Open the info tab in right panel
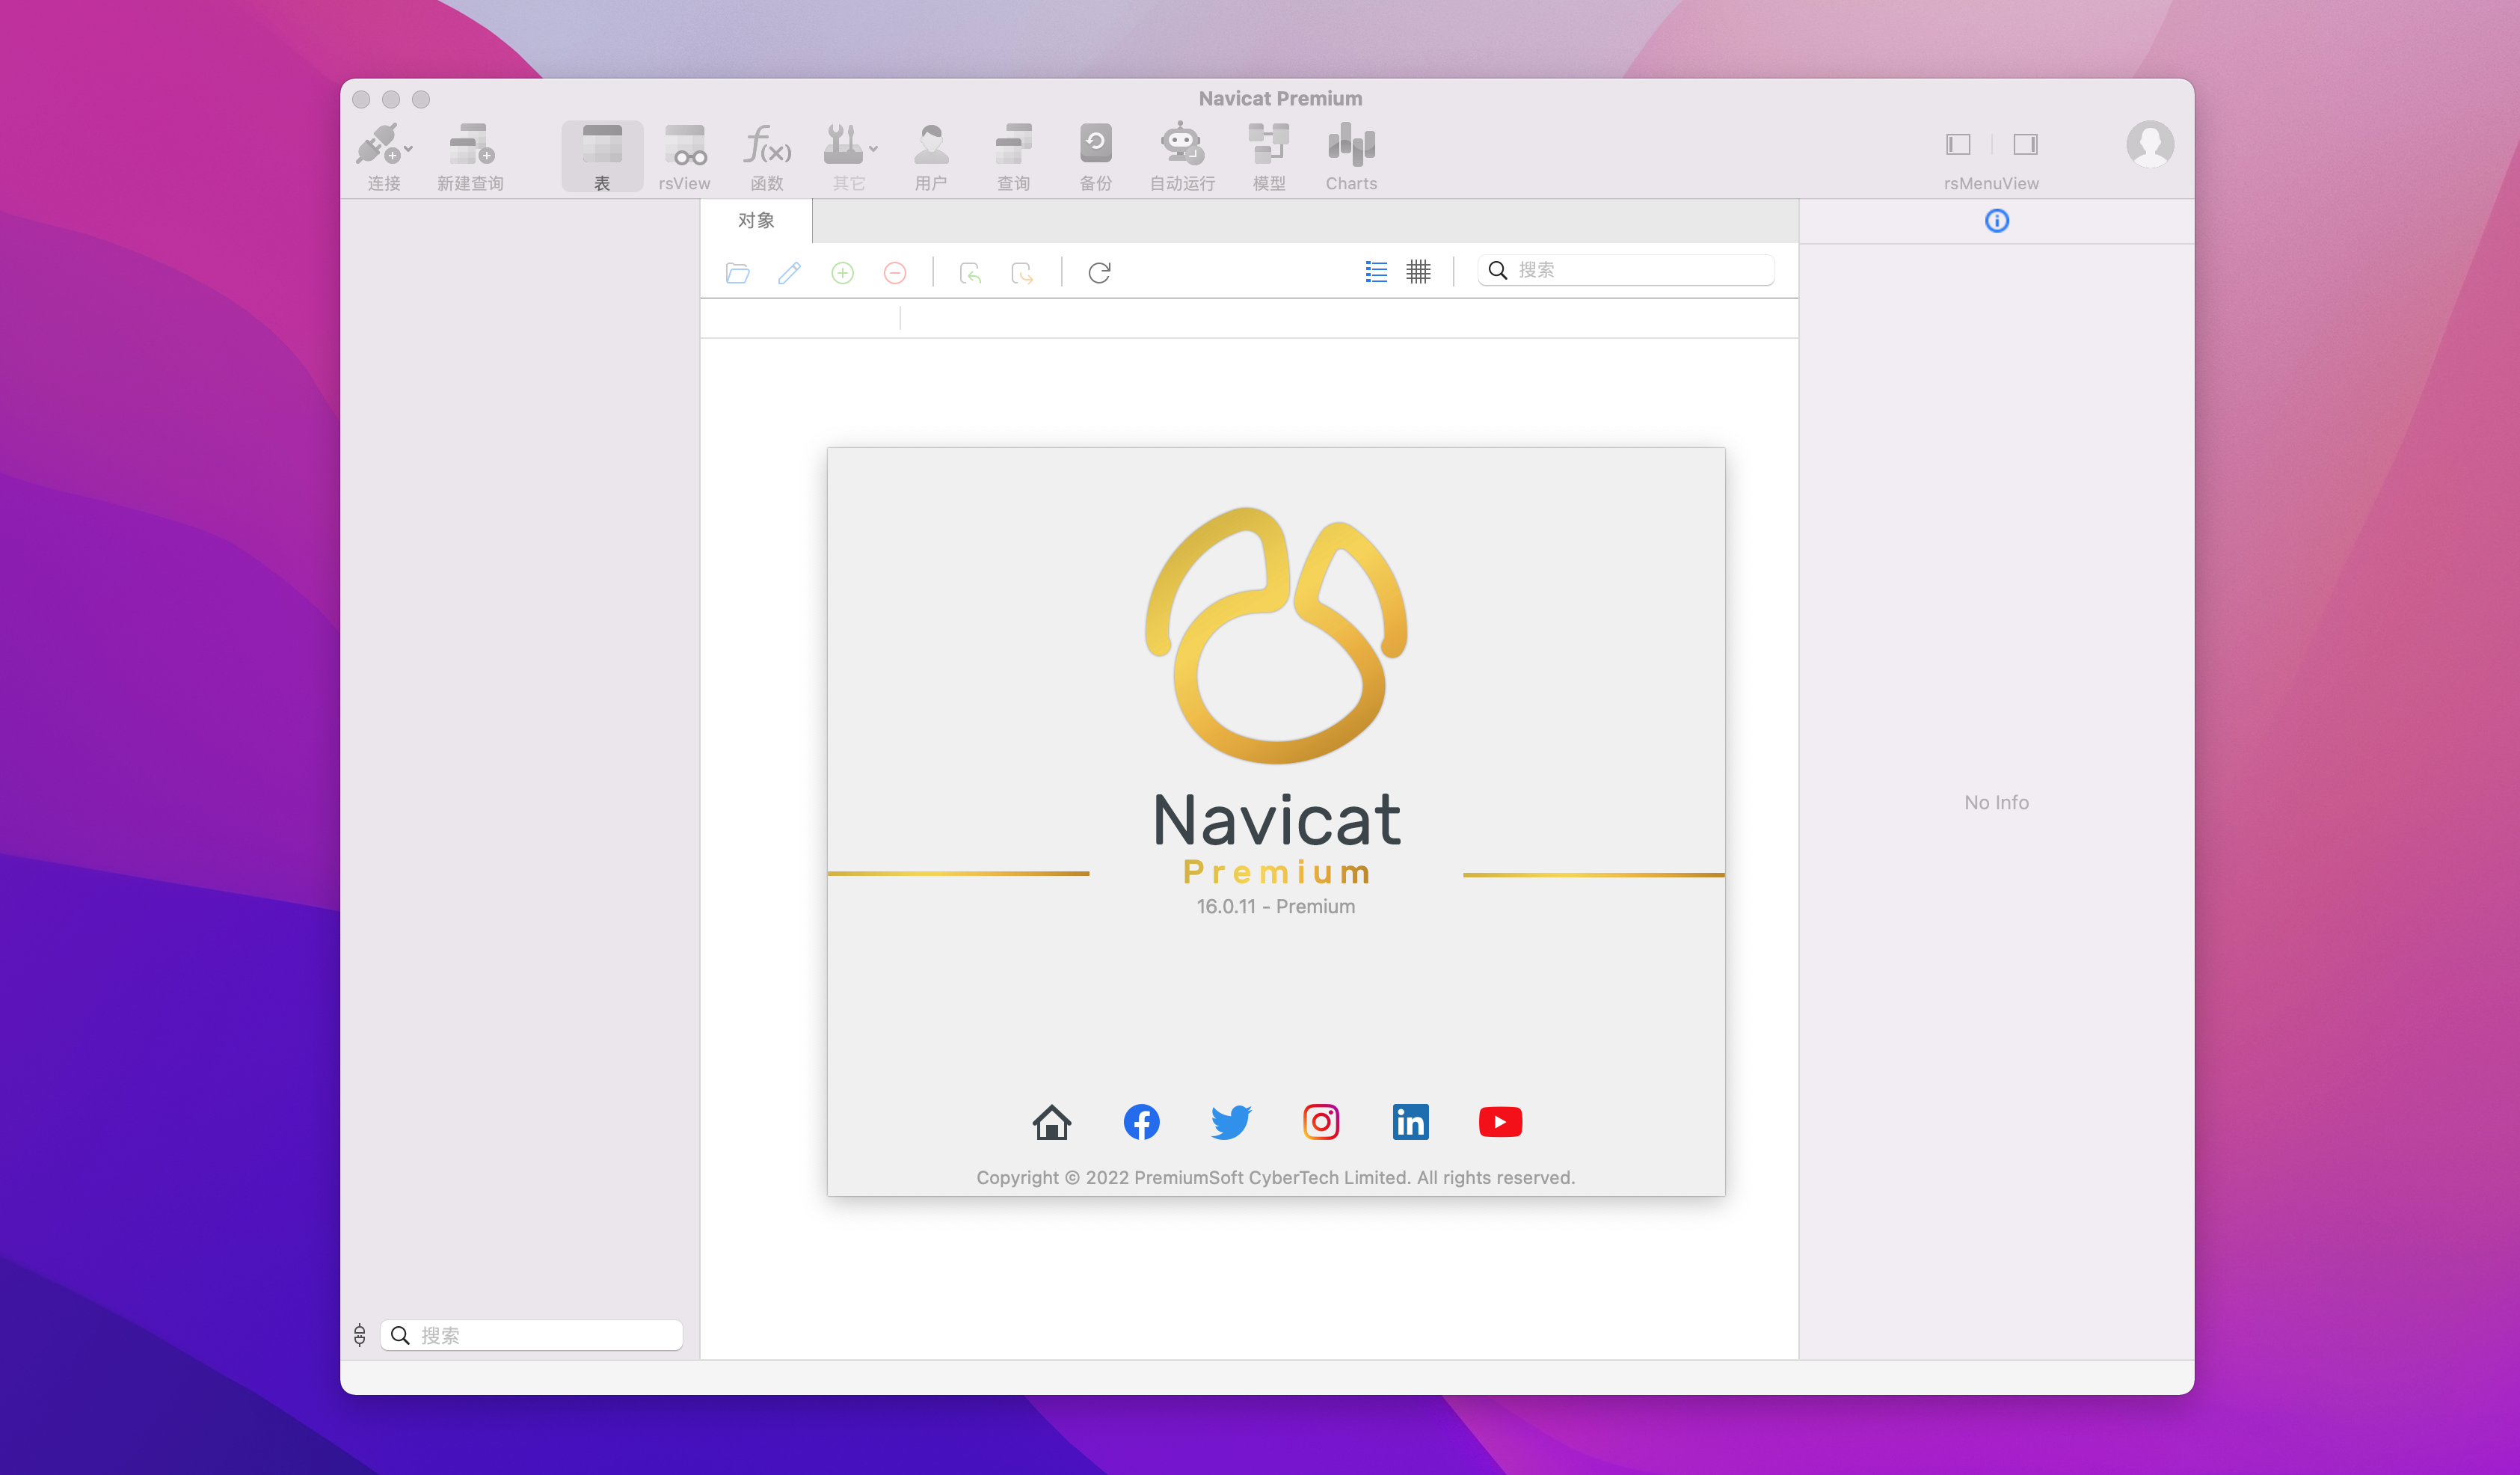 [x=1996, y=221]
